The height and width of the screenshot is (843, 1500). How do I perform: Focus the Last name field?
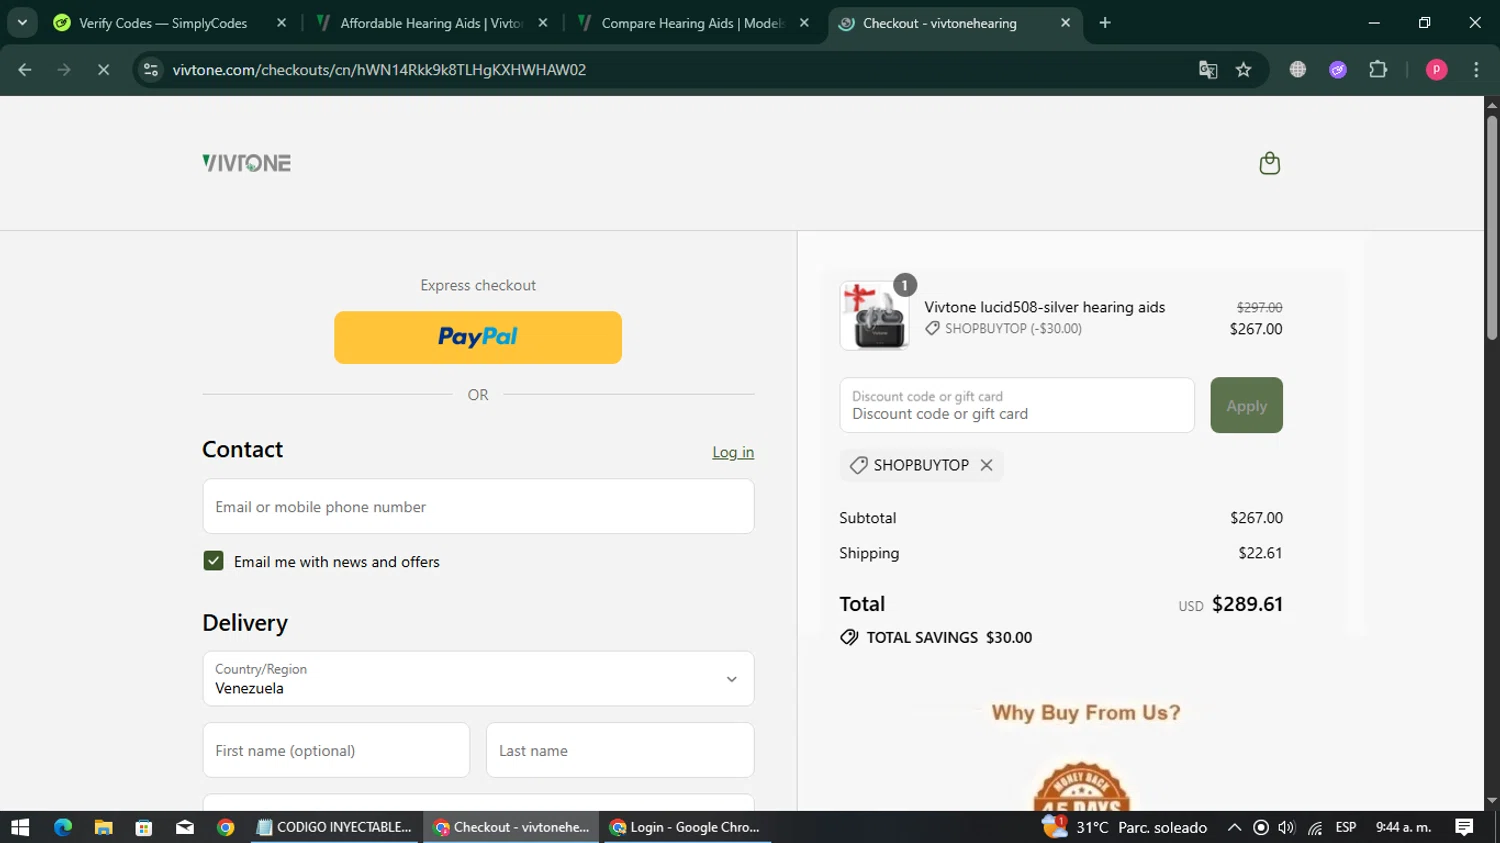point(620,750)
